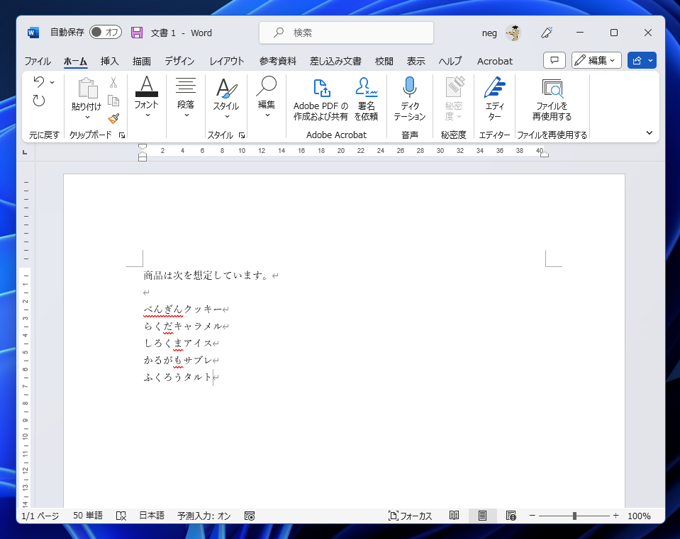Switch to the 参考資料 tab

coord(278,61)
